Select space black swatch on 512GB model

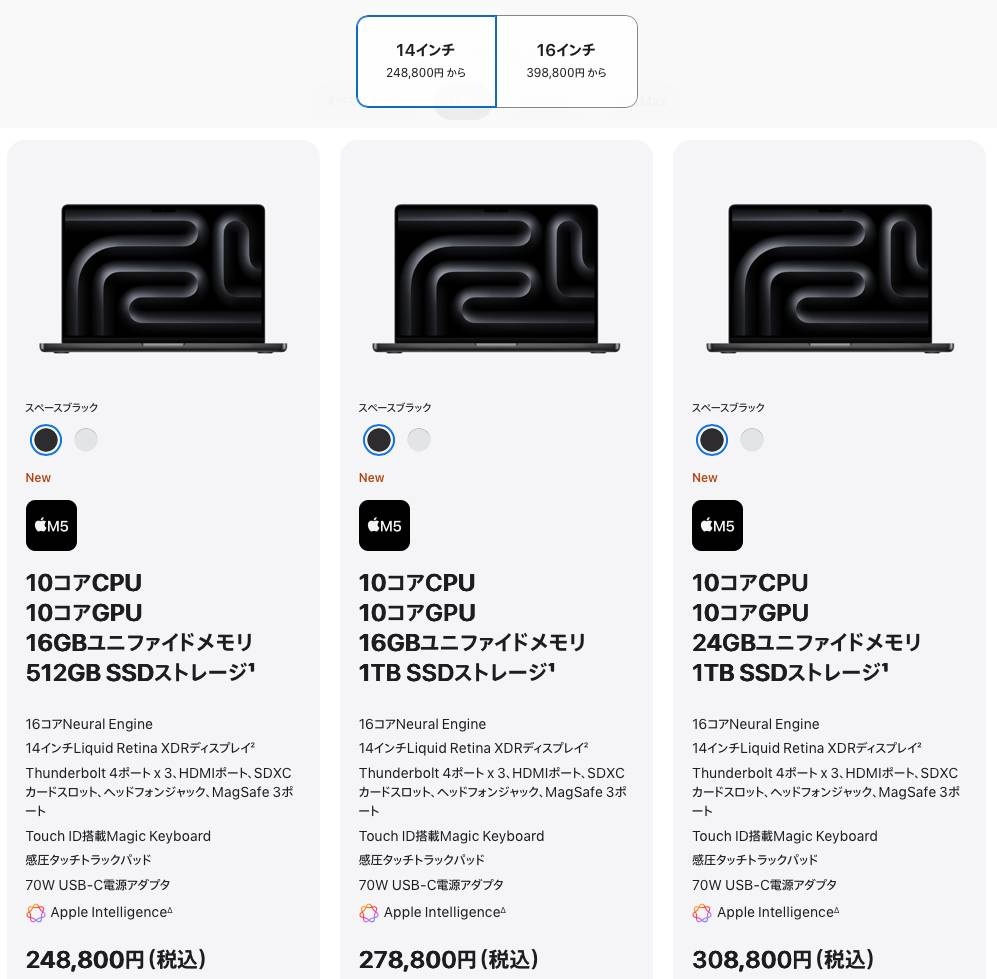pyautogui.click(x=46, y=439)
